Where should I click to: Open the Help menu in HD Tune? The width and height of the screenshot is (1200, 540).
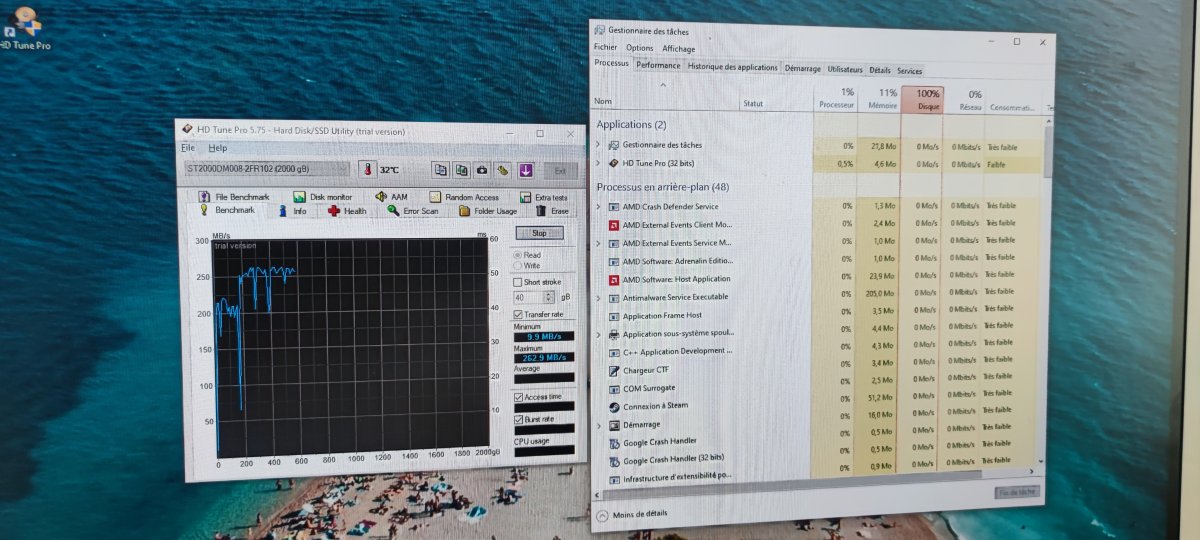tap(218, 148)
